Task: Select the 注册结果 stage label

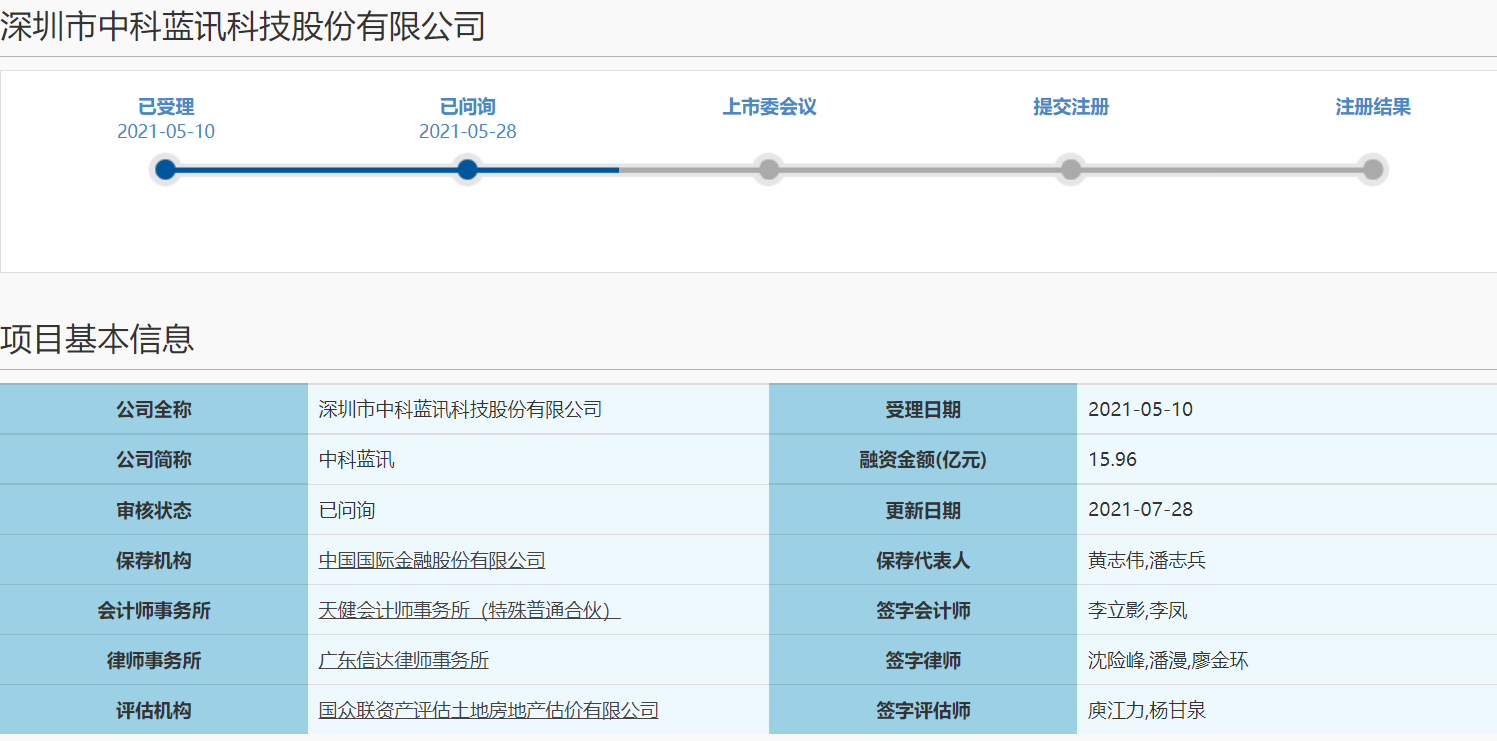Action: tap(1373, 107)
